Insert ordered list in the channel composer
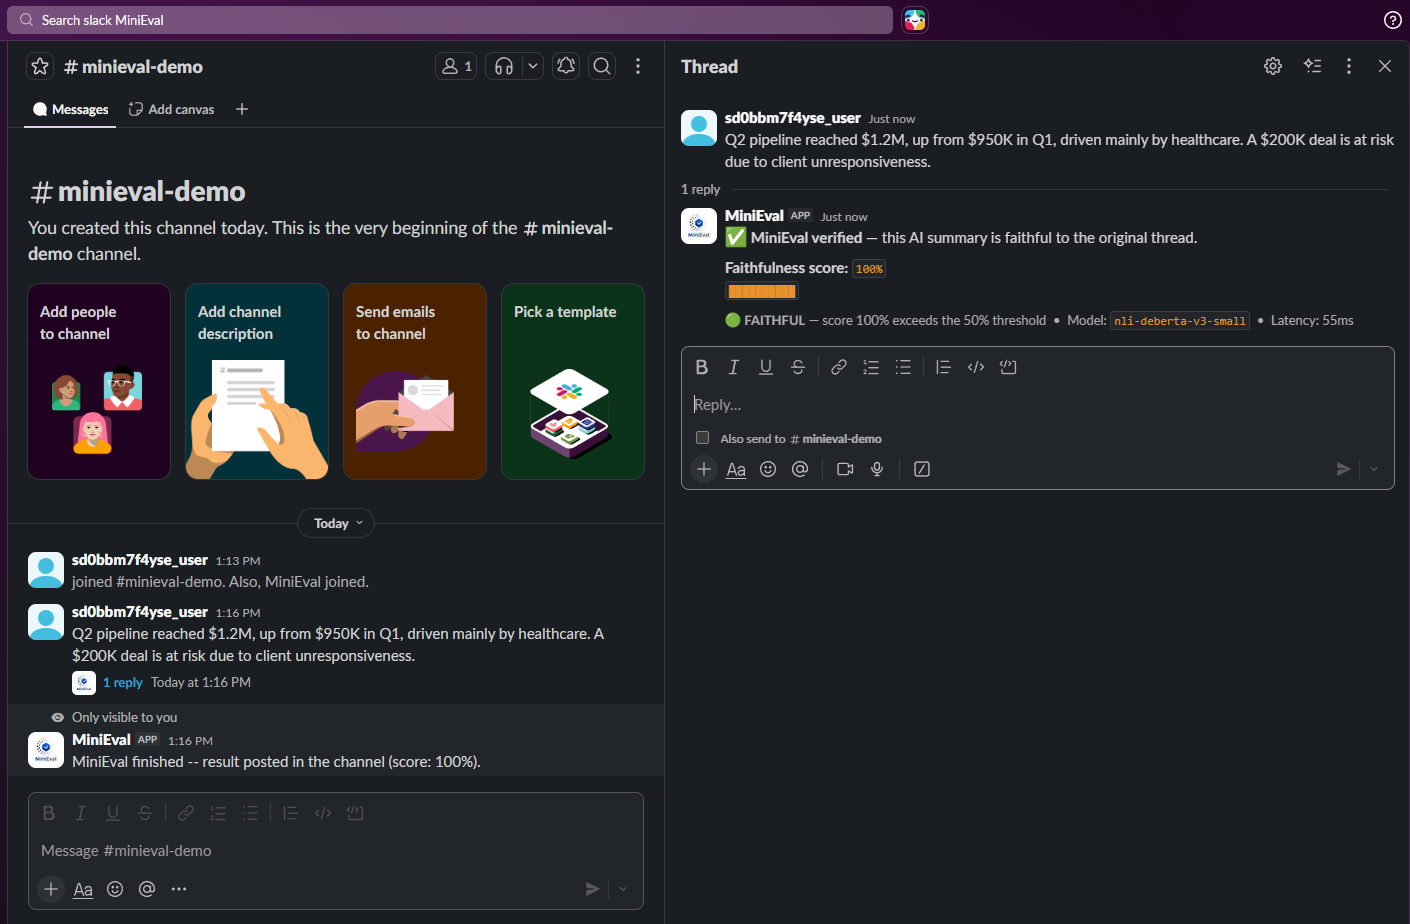The width and height of the screenshot is (1410, 924). [218, 813]
